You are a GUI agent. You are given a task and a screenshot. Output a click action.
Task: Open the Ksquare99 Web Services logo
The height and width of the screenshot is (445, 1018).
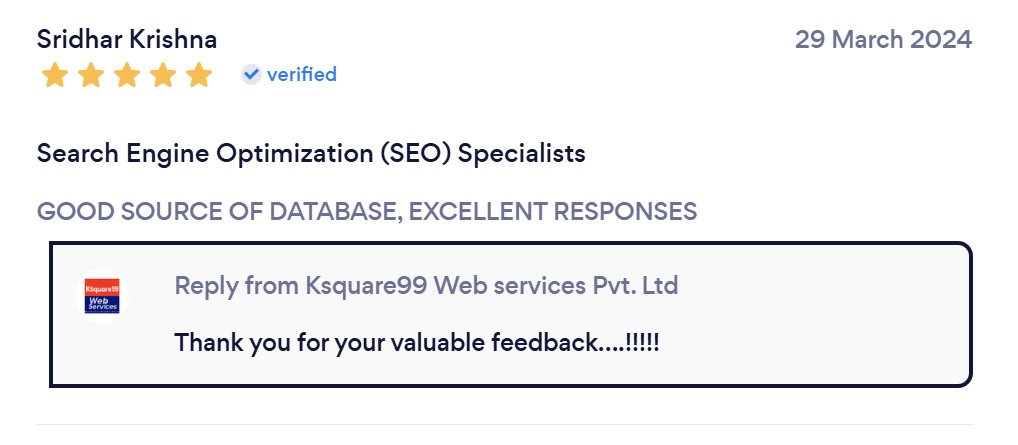tap(102, 297)
